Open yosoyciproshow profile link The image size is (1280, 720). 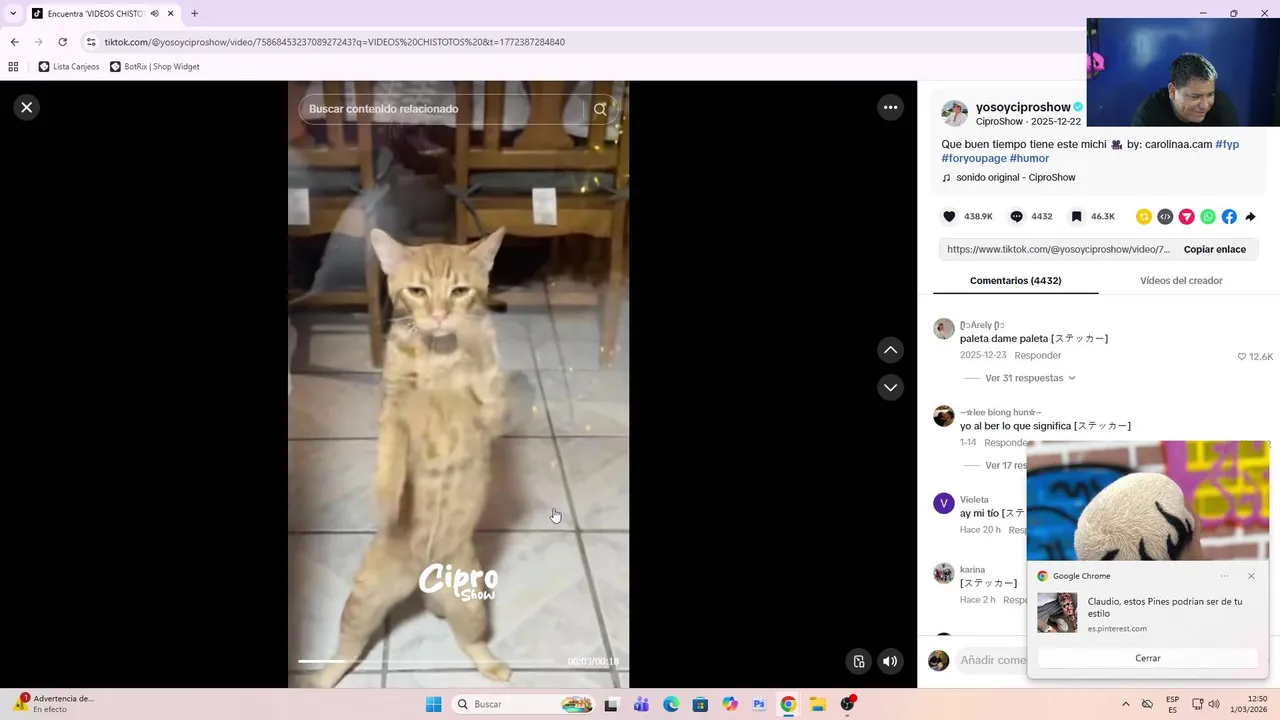(1023, 107)
